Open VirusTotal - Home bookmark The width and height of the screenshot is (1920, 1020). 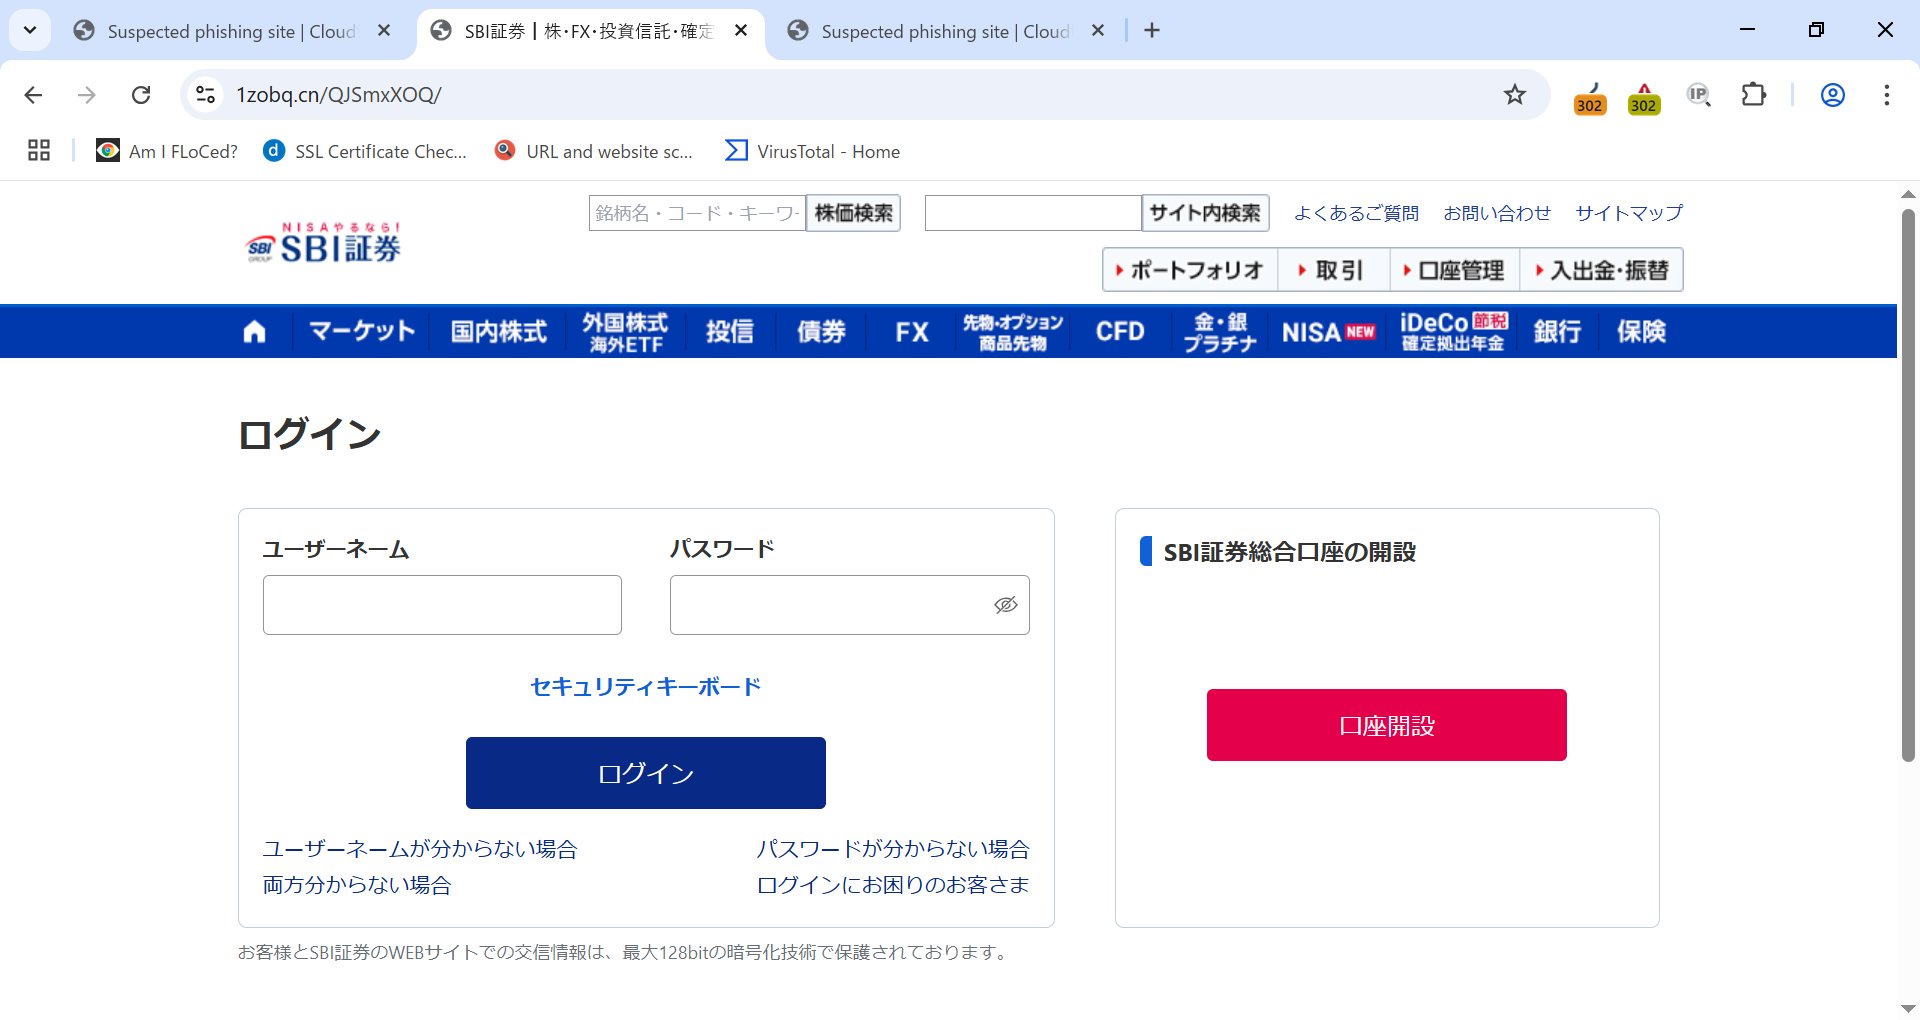click(x=813, y=151)
